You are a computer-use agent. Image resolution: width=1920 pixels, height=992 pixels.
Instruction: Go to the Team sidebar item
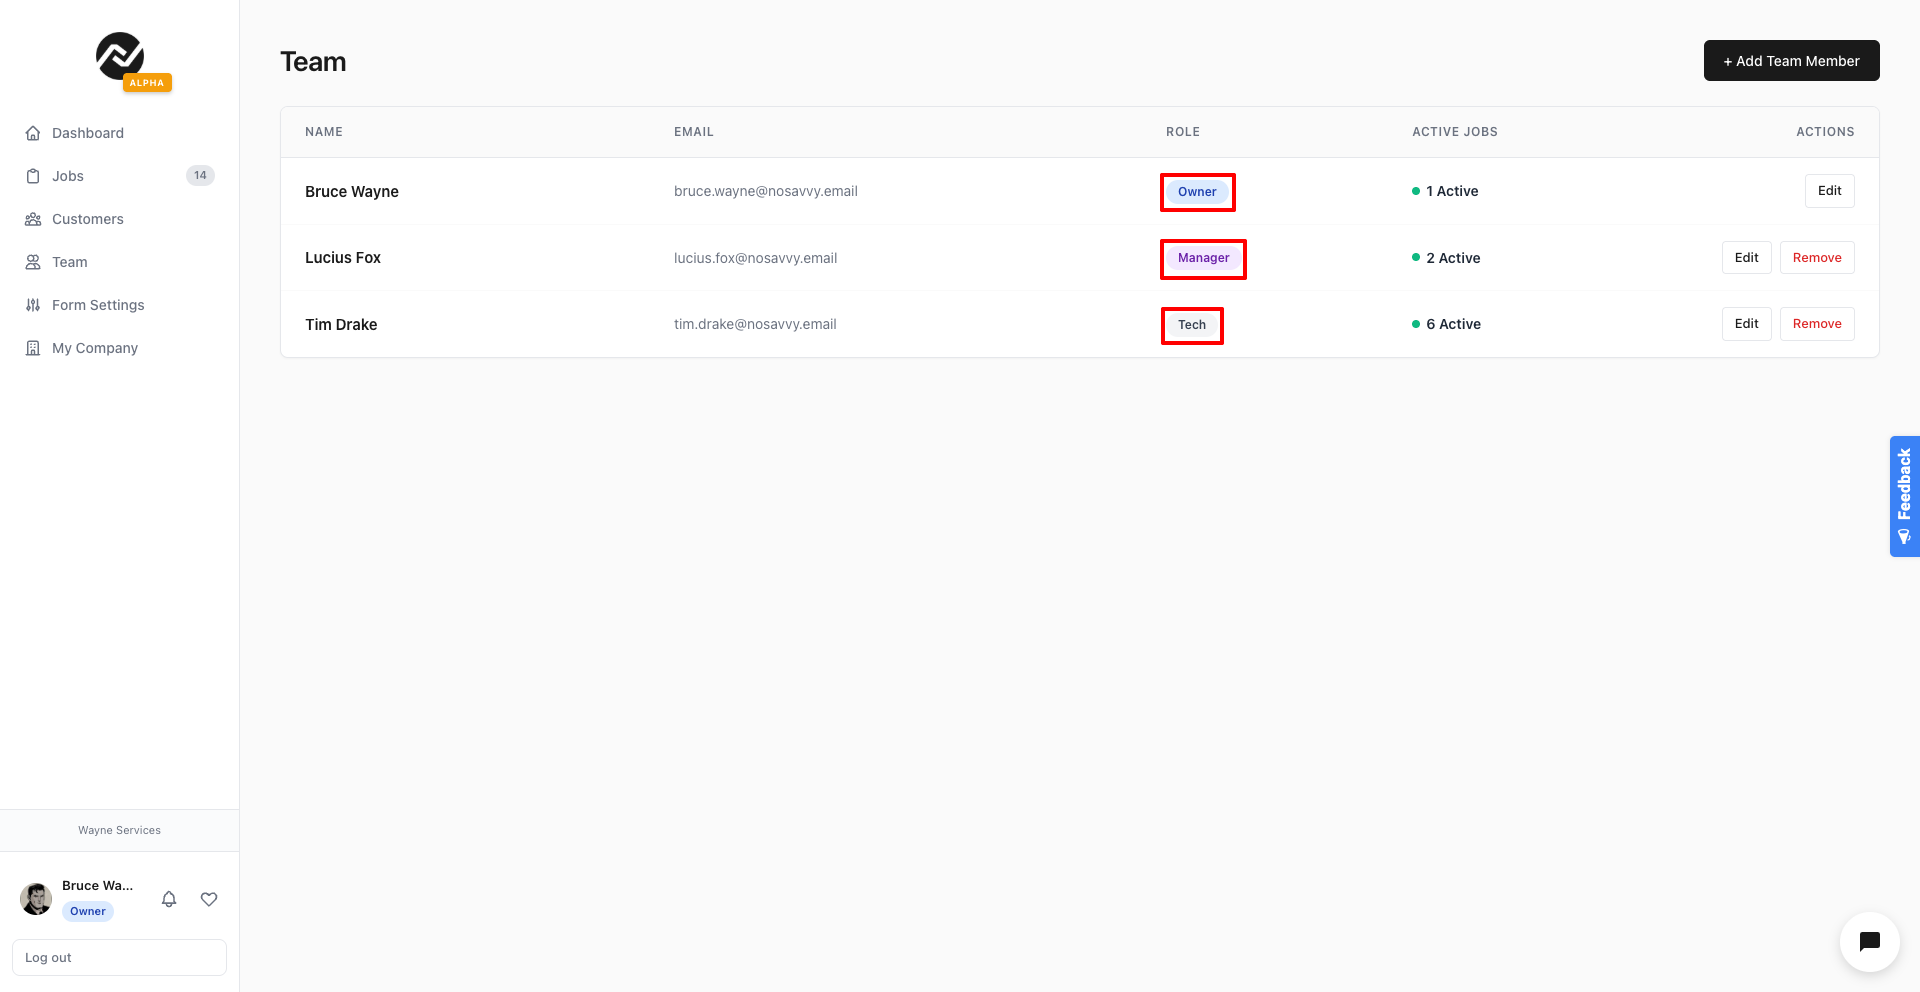tap(70, 262)
